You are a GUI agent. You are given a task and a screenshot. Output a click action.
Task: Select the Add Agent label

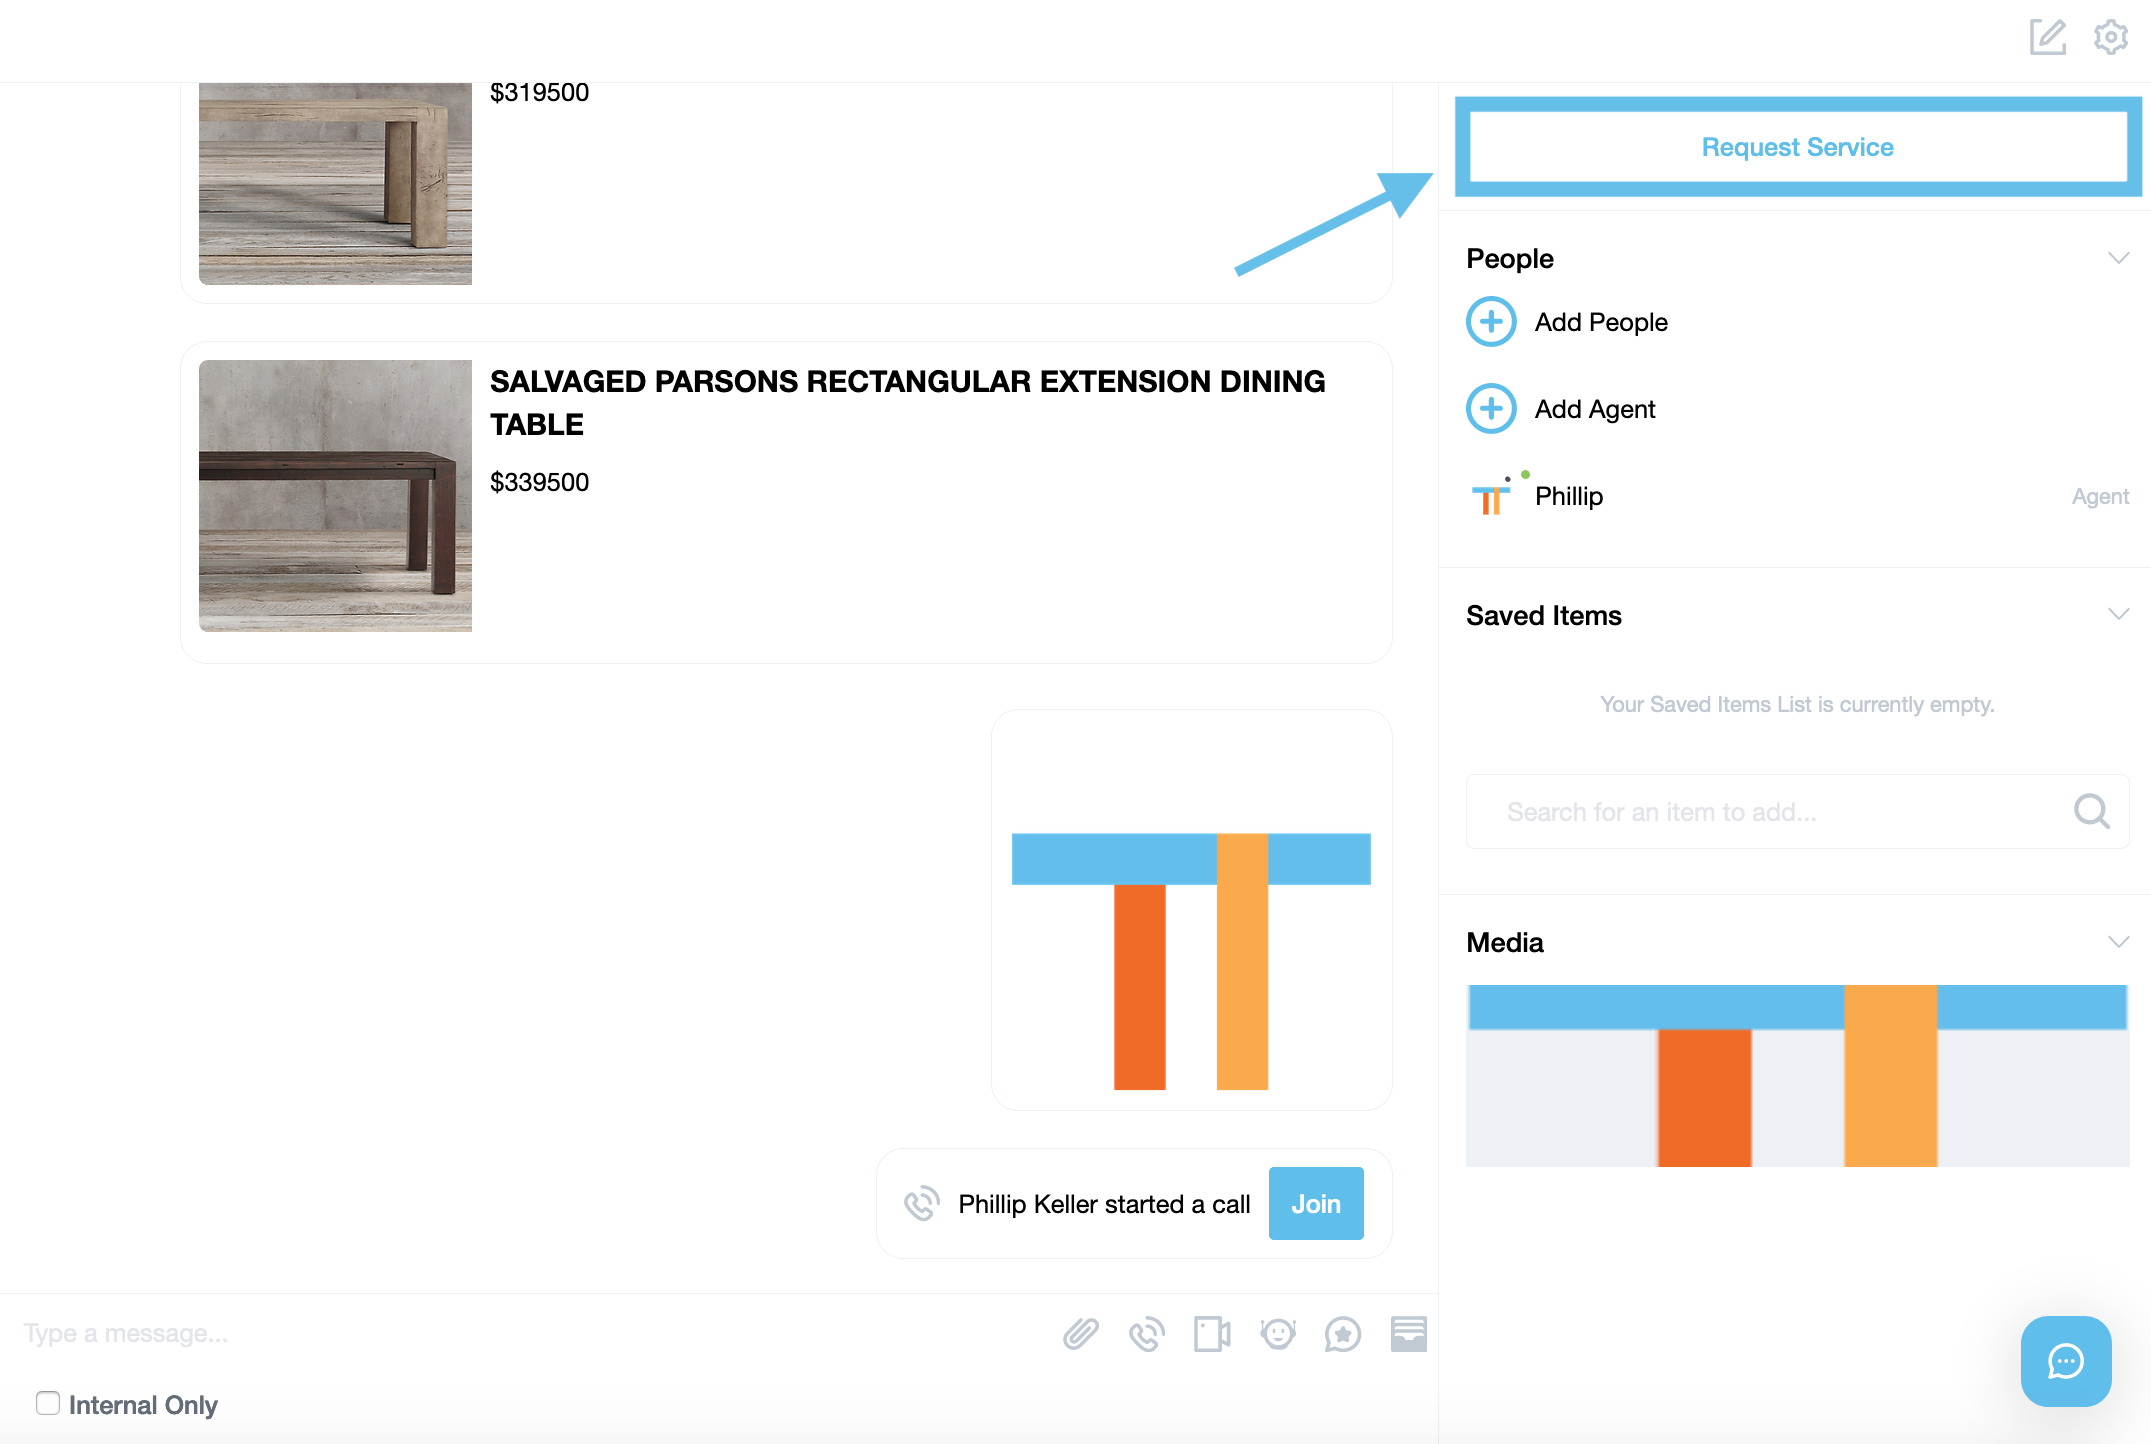tap(1595, 409)
